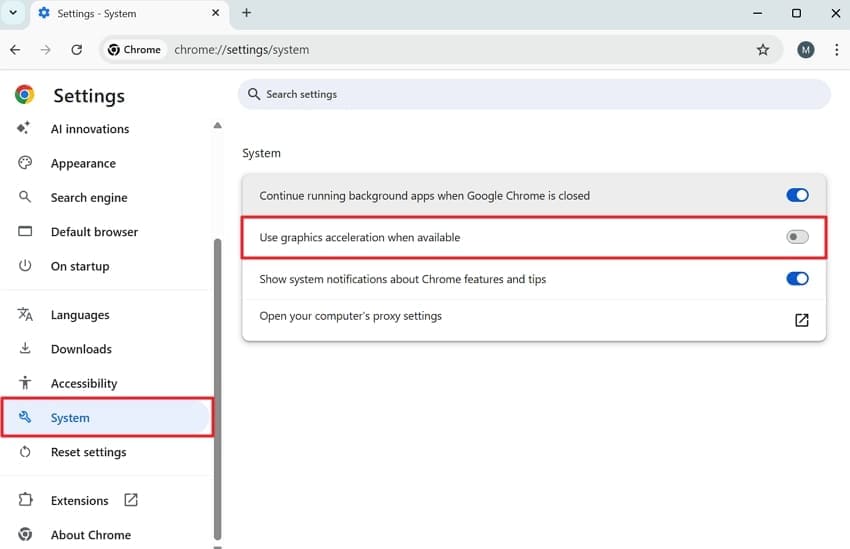Click 'Use graphics acceleration when available' text
This screenshot has height=549, width=850.
coord(359,237)
